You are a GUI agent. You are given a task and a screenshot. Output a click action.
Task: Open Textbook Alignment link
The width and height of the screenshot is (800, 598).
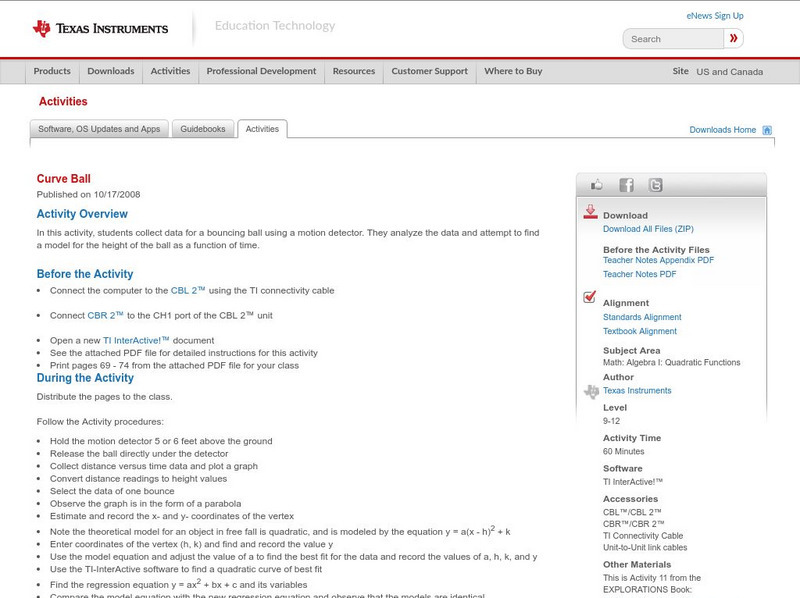pyautogui.click(x=640, y=331)
